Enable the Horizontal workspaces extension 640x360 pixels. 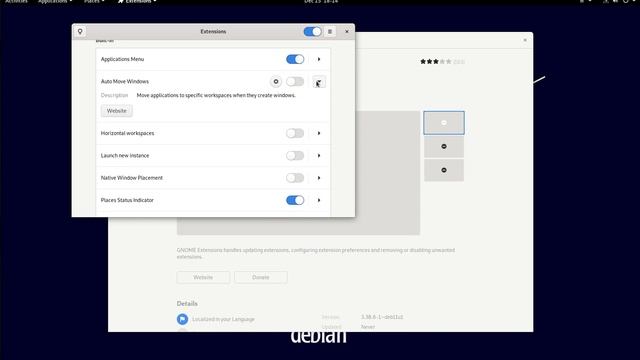(x=295, y=133)
